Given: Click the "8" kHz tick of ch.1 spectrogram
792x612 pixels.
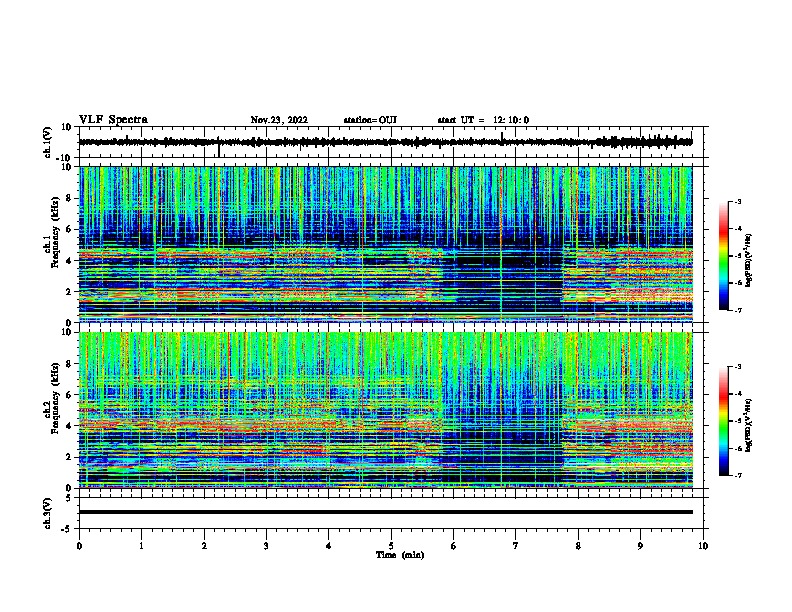Looking at the screenshot, I should tap(69, 198).
